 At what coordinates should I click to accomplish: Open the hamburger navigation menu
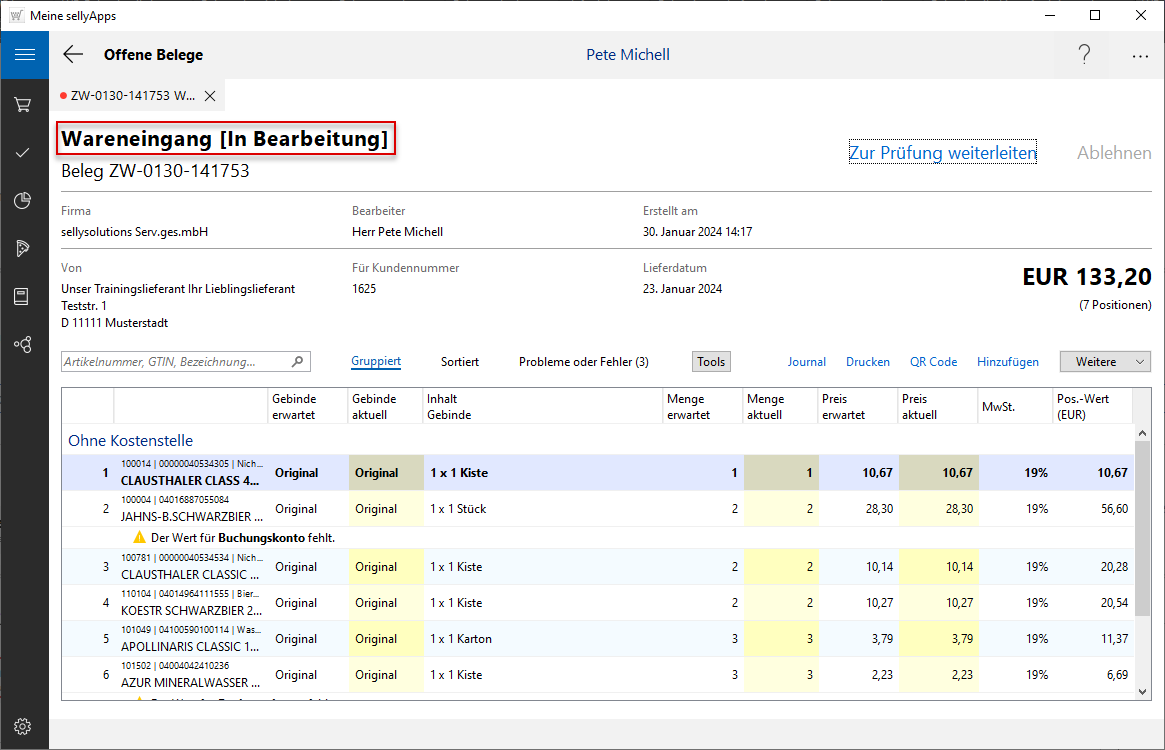point(24,55)
